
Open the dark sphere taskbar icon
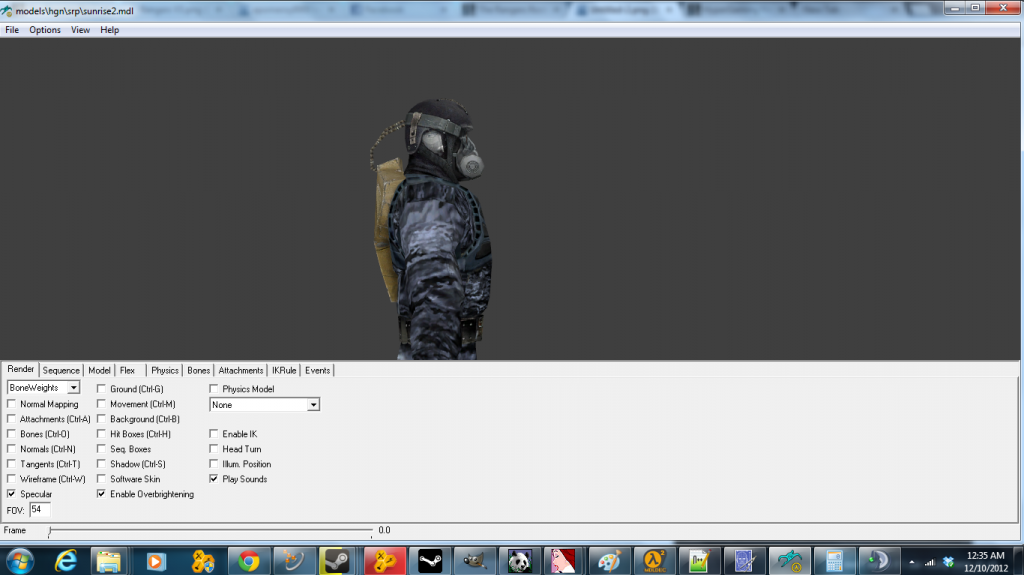(x=879, y=561)
